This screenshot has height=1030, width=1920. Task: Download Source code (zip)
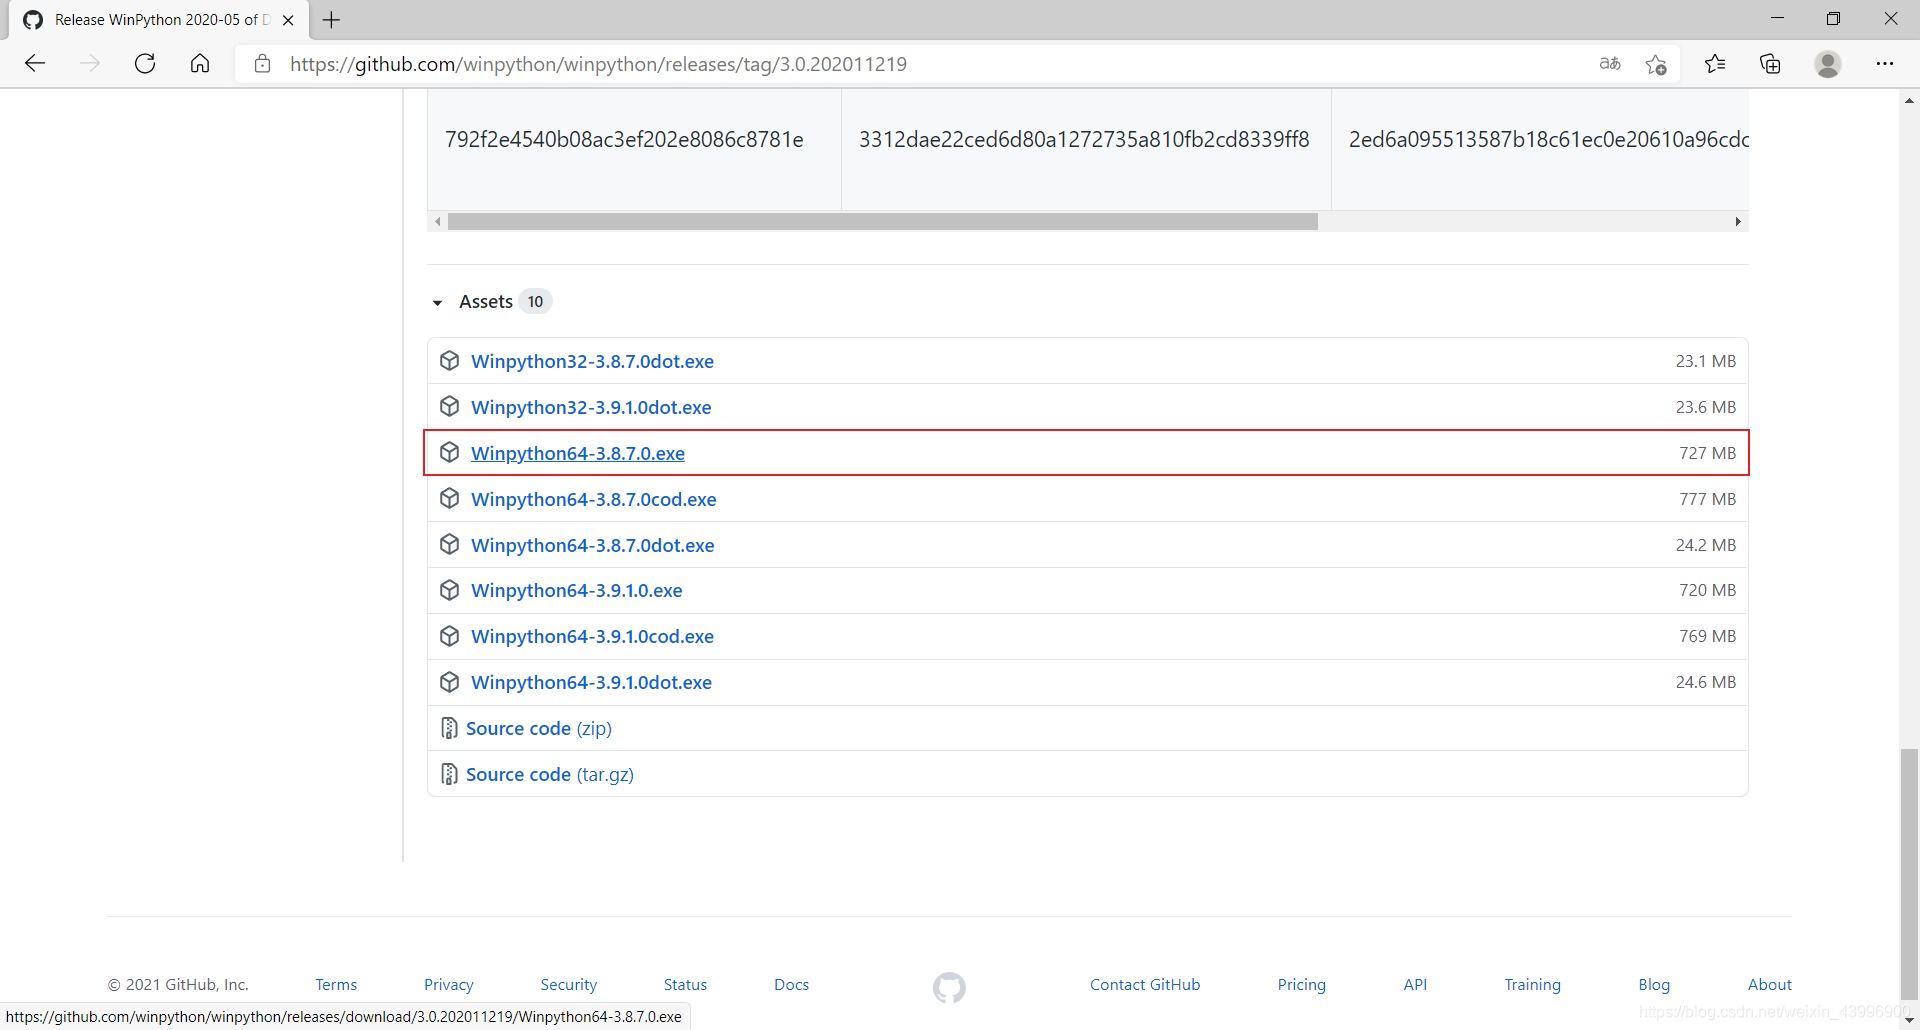coord(538,728)
